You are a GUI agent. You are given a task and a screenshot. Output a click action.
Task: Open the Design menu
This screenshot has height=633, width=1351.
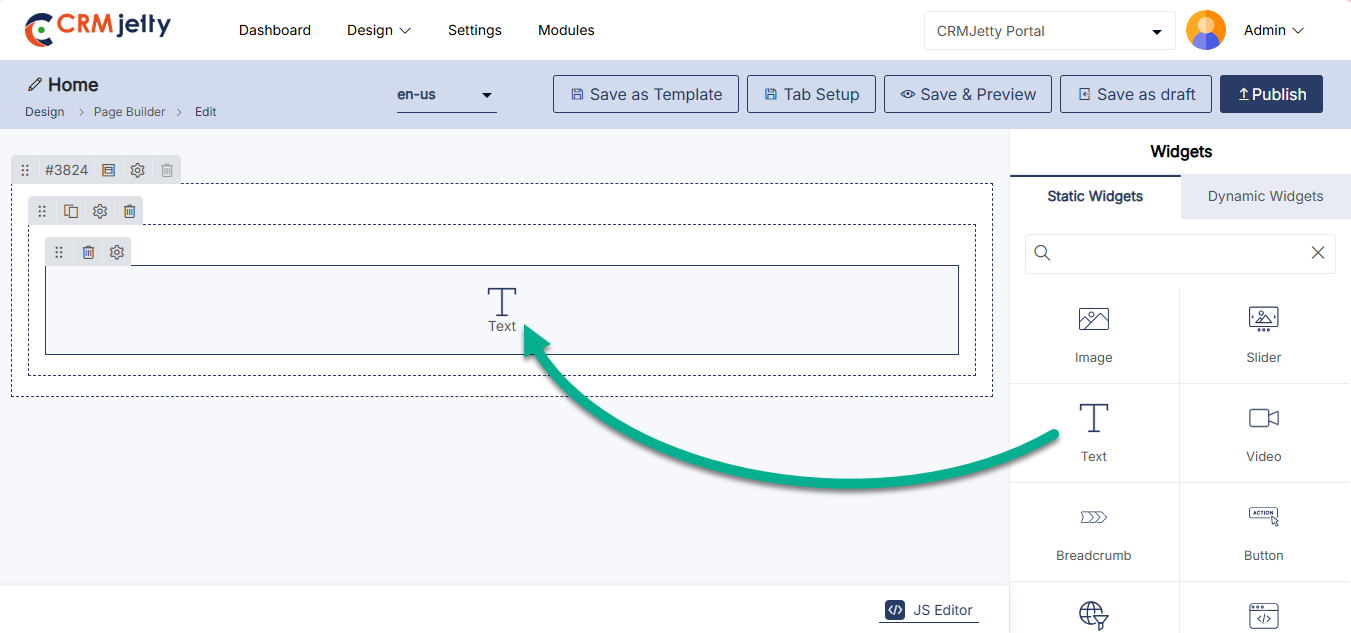(379, 31)
